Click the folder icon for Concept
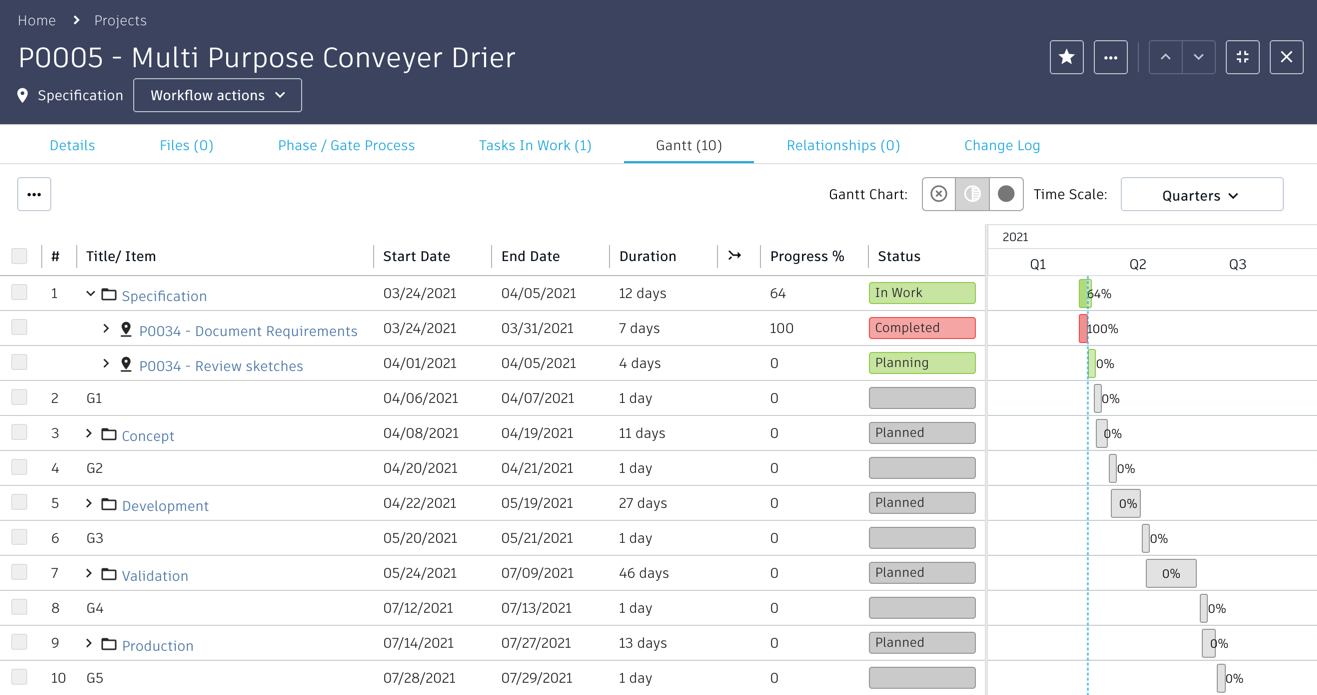The image size is (1317, 695). tap(109, 435)
